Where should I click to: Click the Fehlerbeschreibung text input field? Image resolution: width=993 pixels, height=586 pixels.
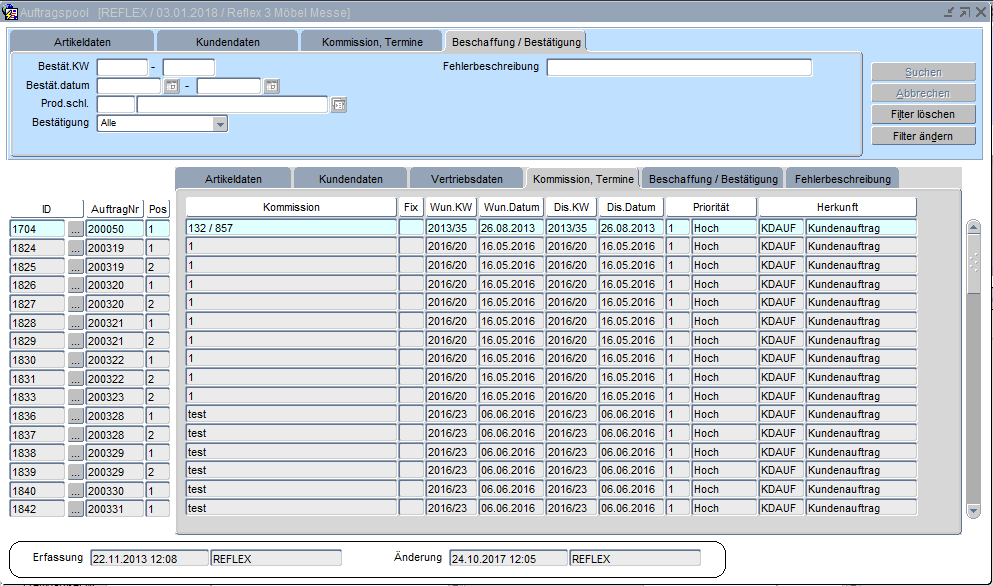[x=679, y=68]
